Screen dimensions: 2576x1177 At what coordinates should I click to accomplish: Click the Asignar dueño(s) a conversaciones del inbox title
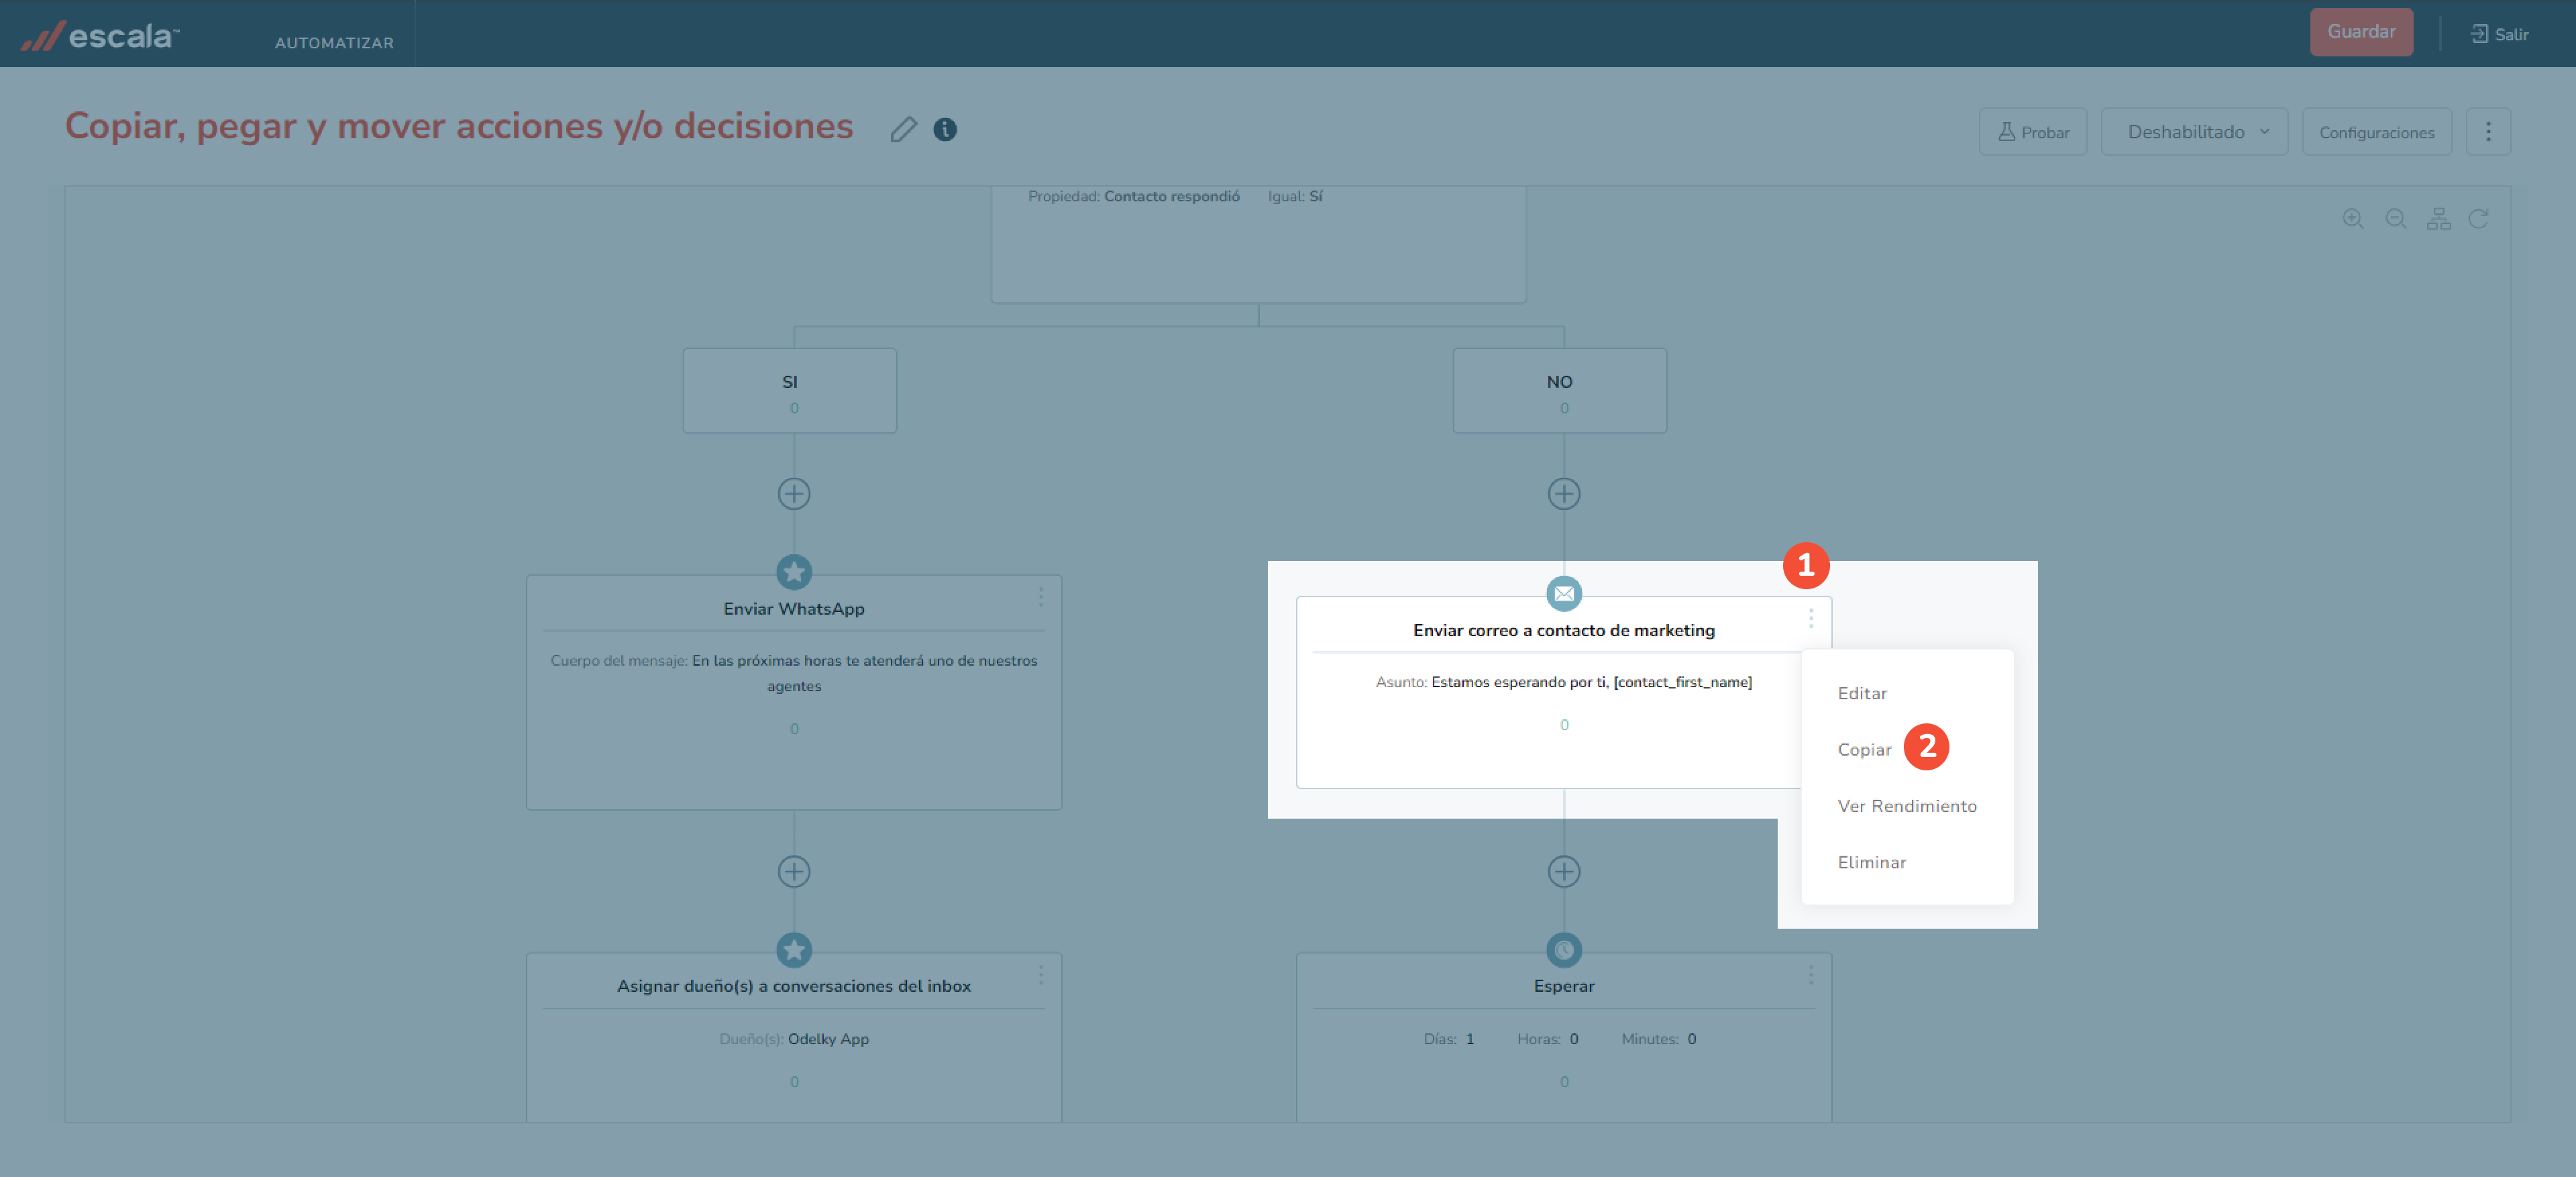794,986
